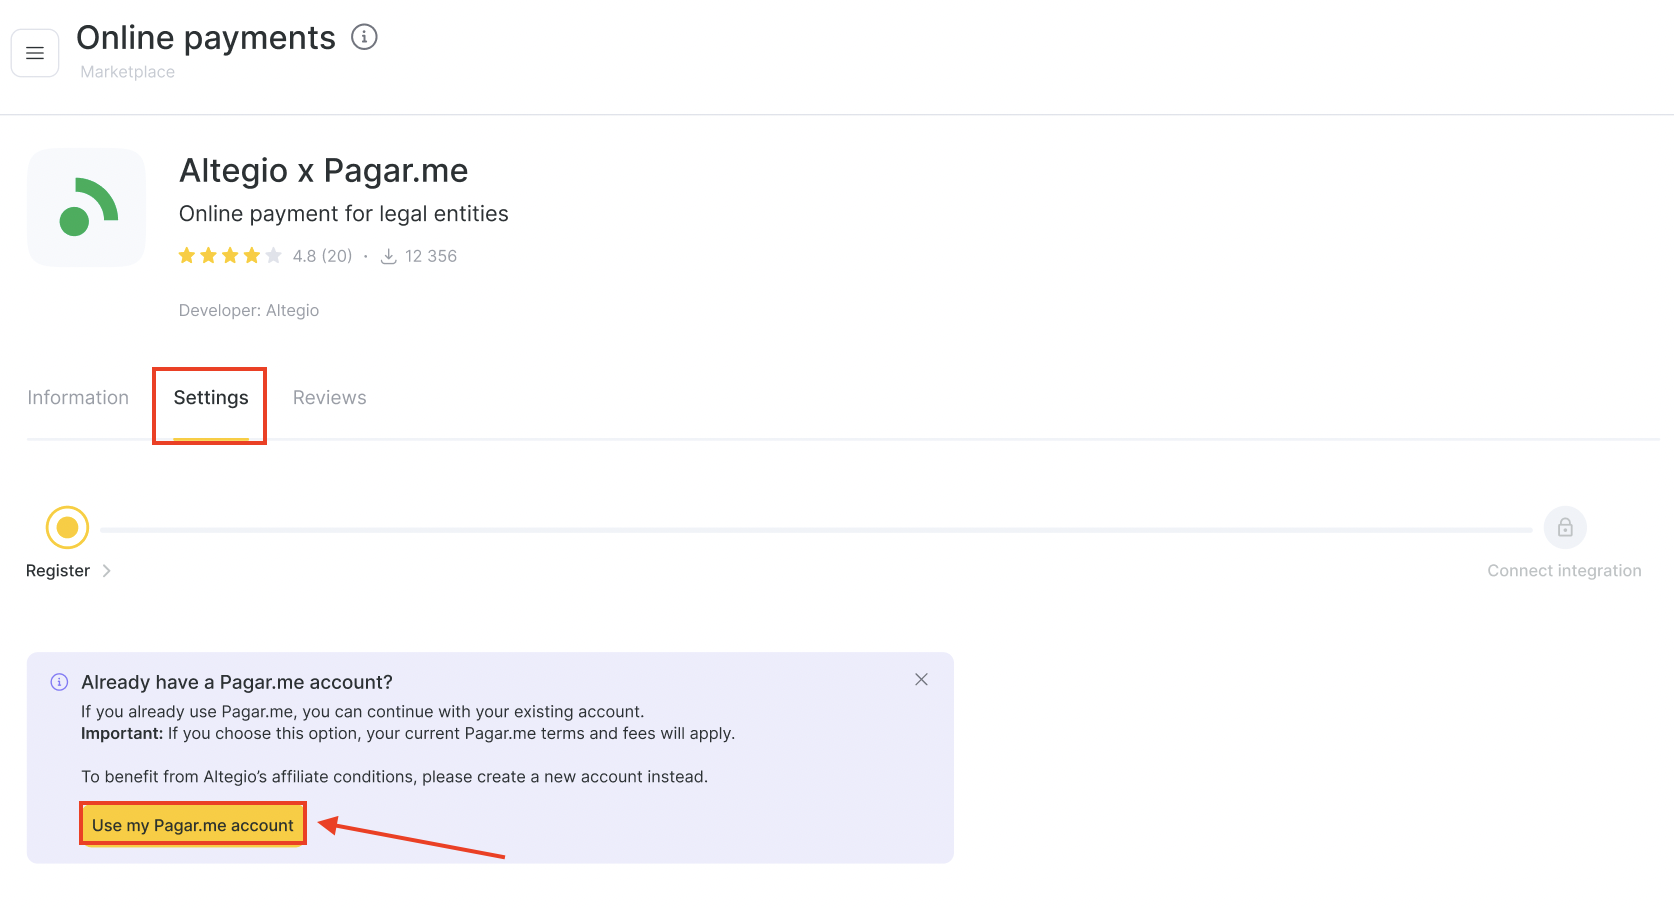The height and width of the screenshot is (908, 1674).
Task: Click the Developer: Altegio text
Action: [x=249, y=311]
